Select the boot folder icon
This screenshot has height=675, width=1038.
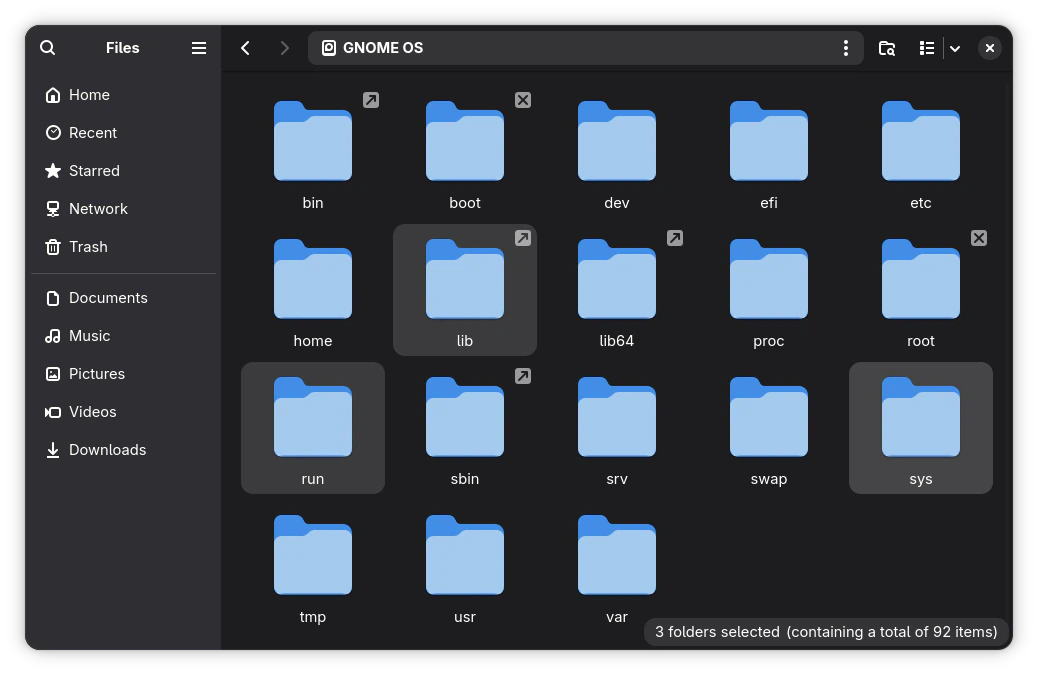(x=465, y=141)
